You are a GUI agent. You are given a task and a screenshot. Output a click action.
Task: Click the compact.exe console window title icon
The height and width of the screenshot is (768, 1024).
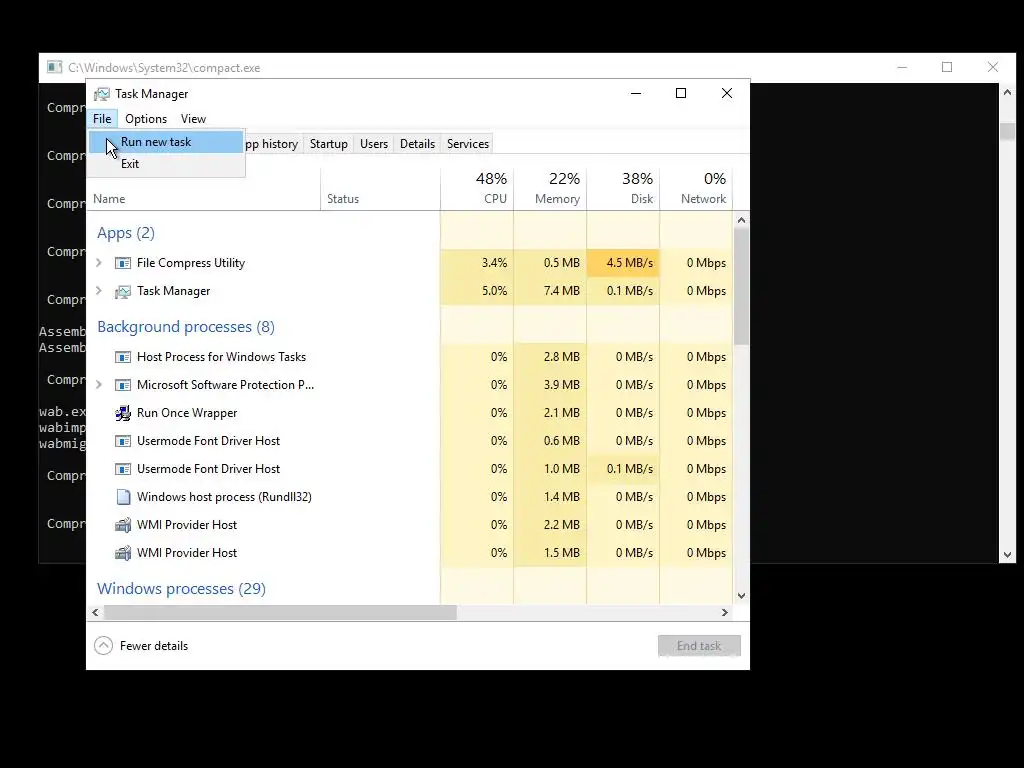(x=55, y=67)
